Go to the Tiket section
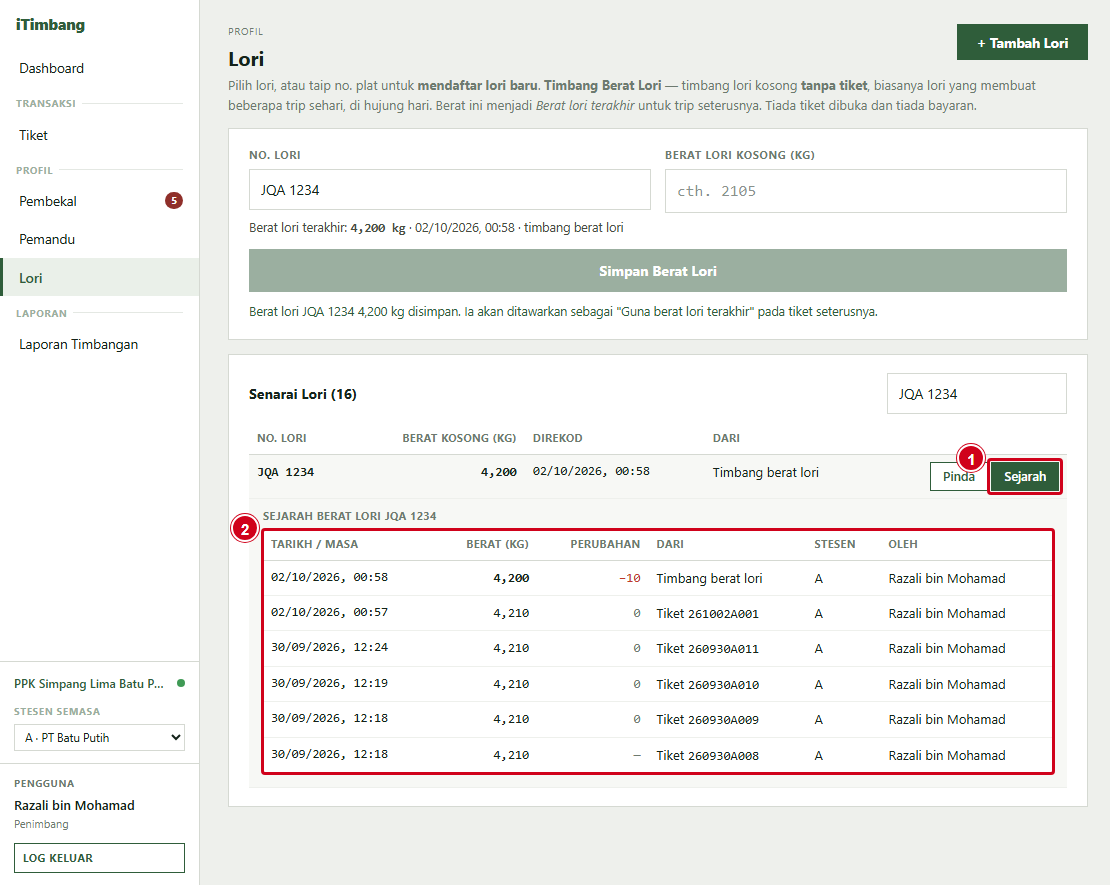 pos(33,135)
